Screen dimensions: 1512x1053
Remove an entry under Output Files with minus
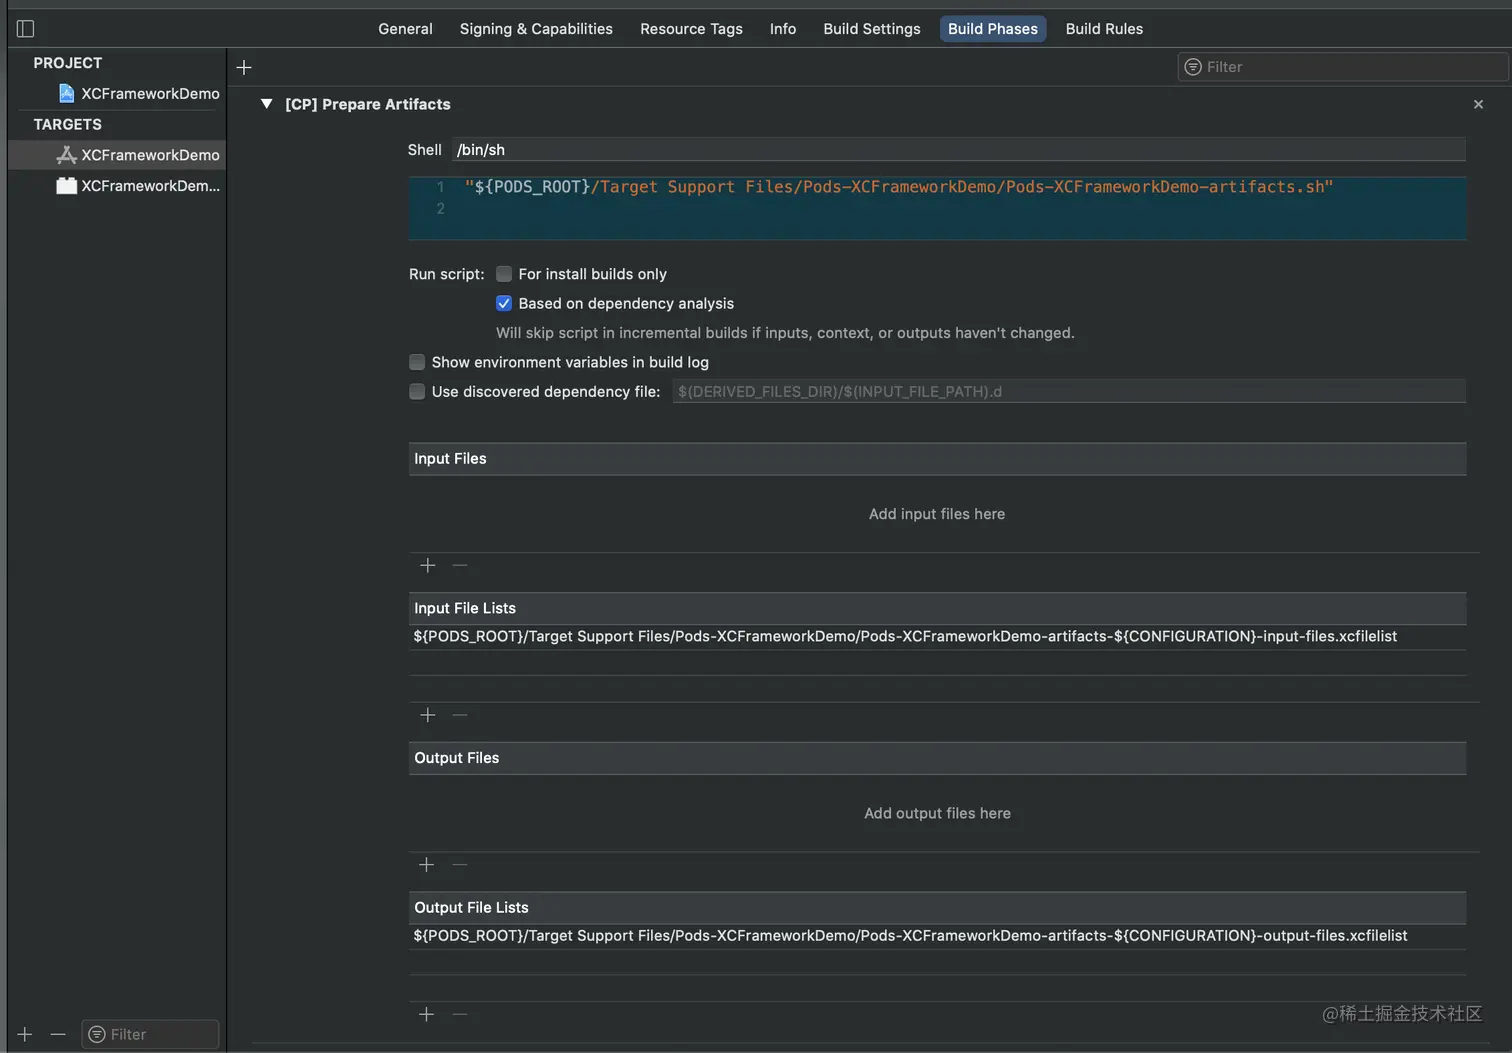460,865
